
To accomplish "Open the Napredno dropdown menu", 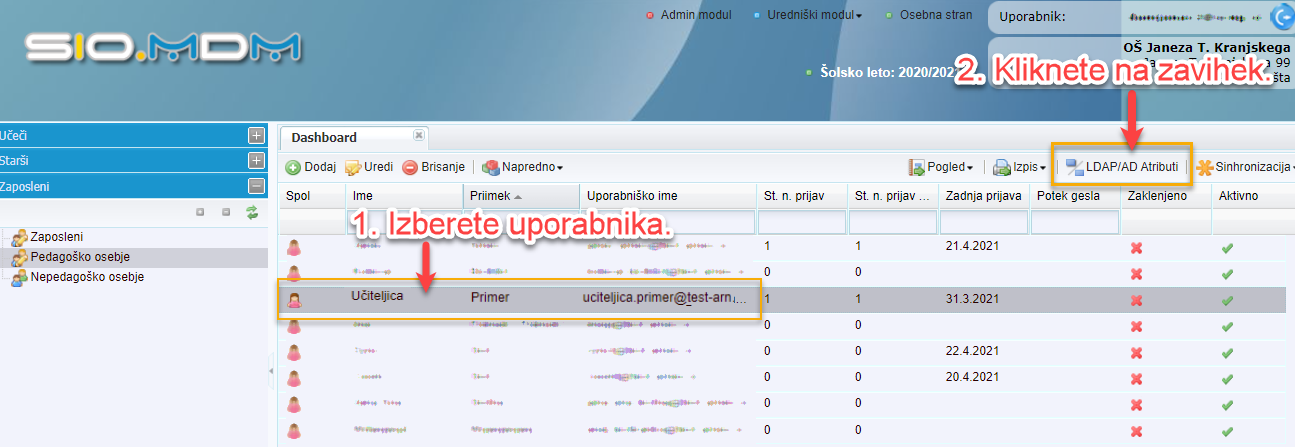I will [x=523, y=167].
